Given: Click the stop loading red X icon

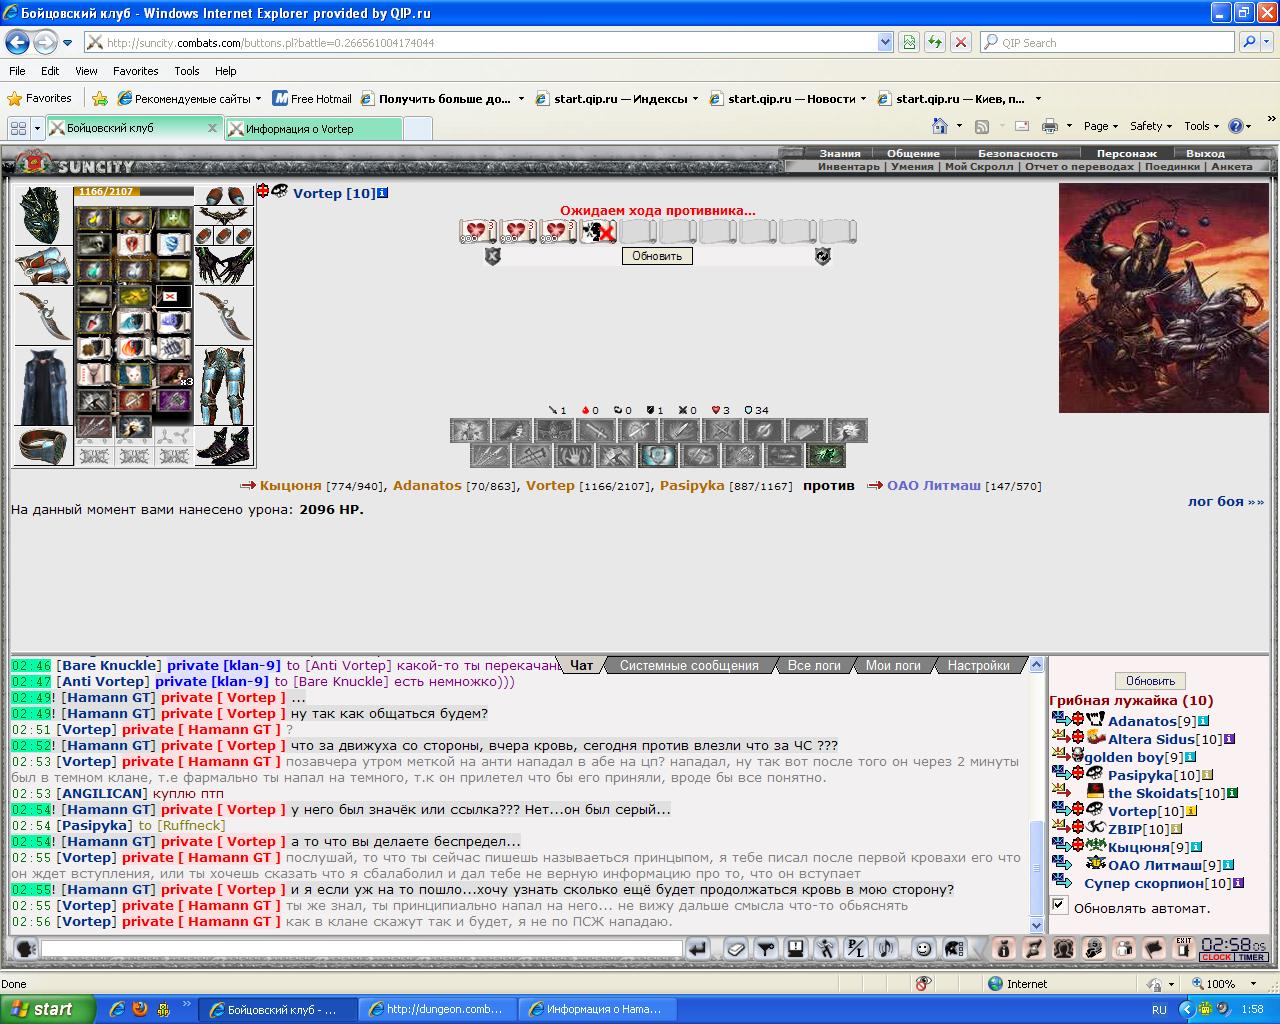Looking at the screenshot, I should point(961,42).
